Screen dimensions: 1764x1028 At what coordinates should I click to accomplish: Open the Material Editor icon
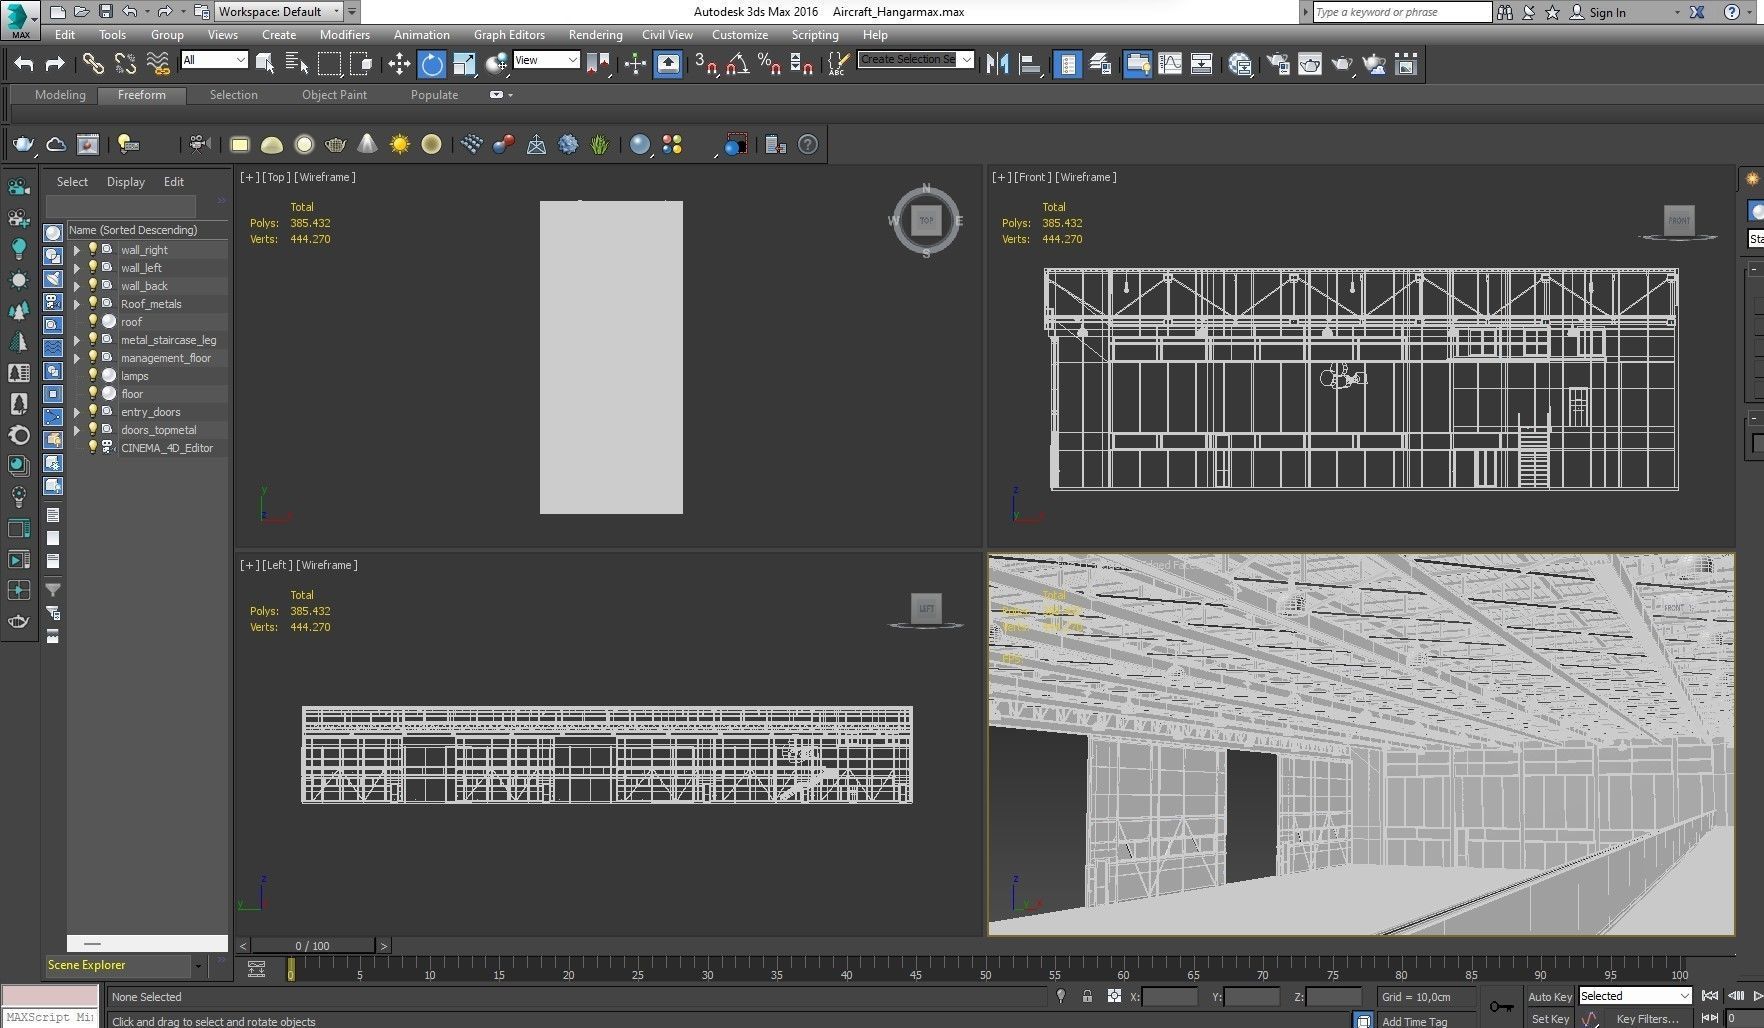click(x=1240, y=65)
